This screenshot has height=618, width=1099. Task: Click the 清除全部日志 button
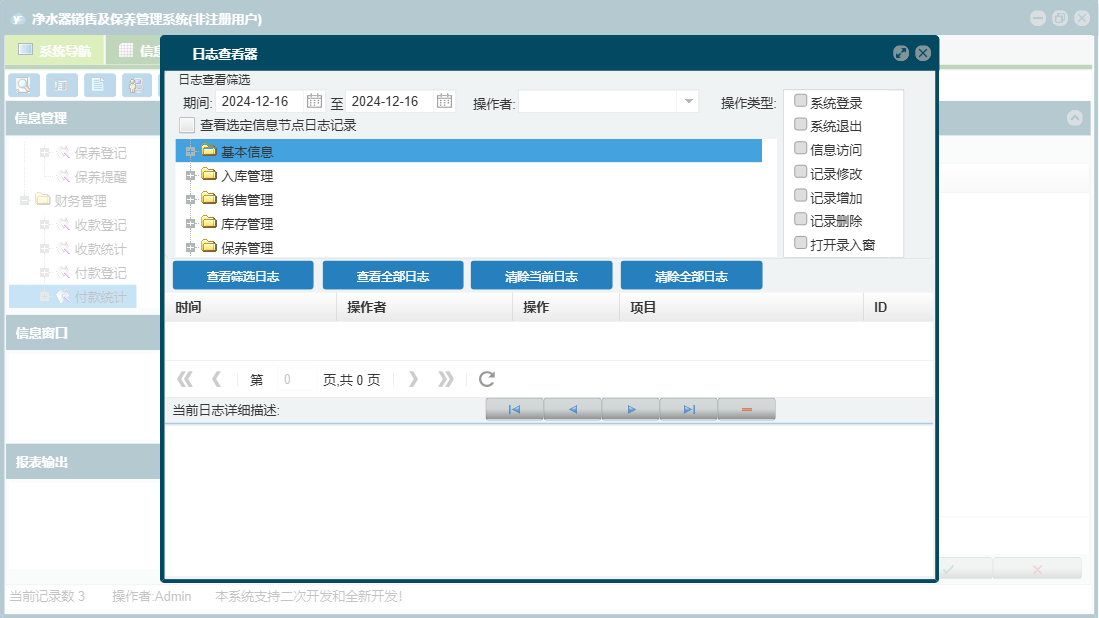pyautogui.click(x=691, y=275)
